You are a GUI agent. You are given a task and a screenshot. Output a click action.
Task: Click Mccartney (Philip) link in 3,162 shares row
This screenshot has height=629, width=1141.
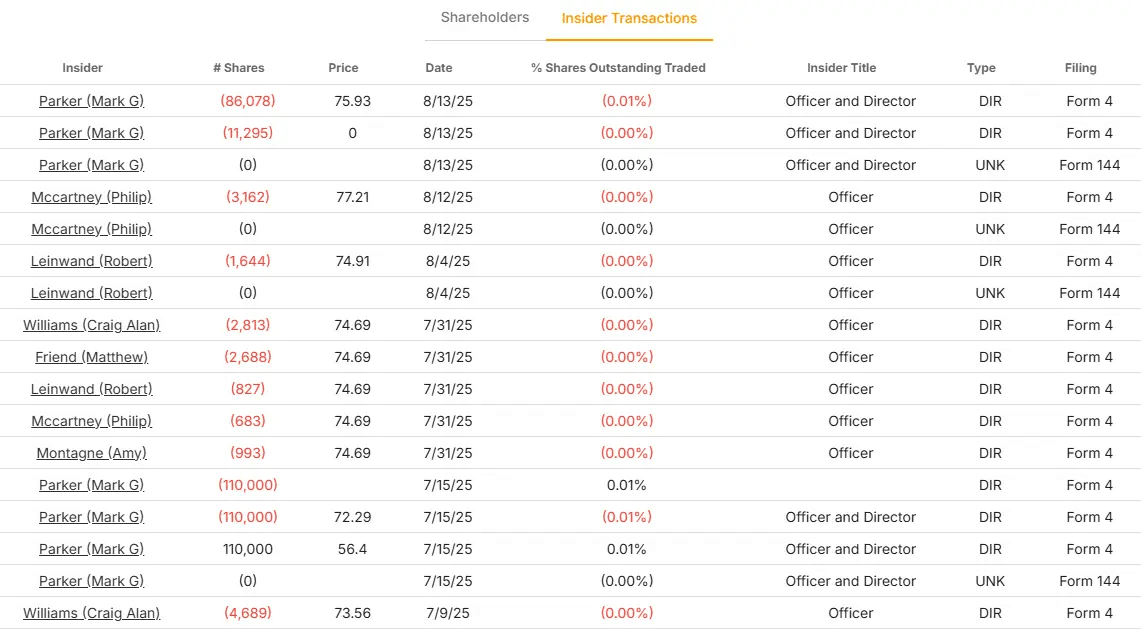click(91, 197)
